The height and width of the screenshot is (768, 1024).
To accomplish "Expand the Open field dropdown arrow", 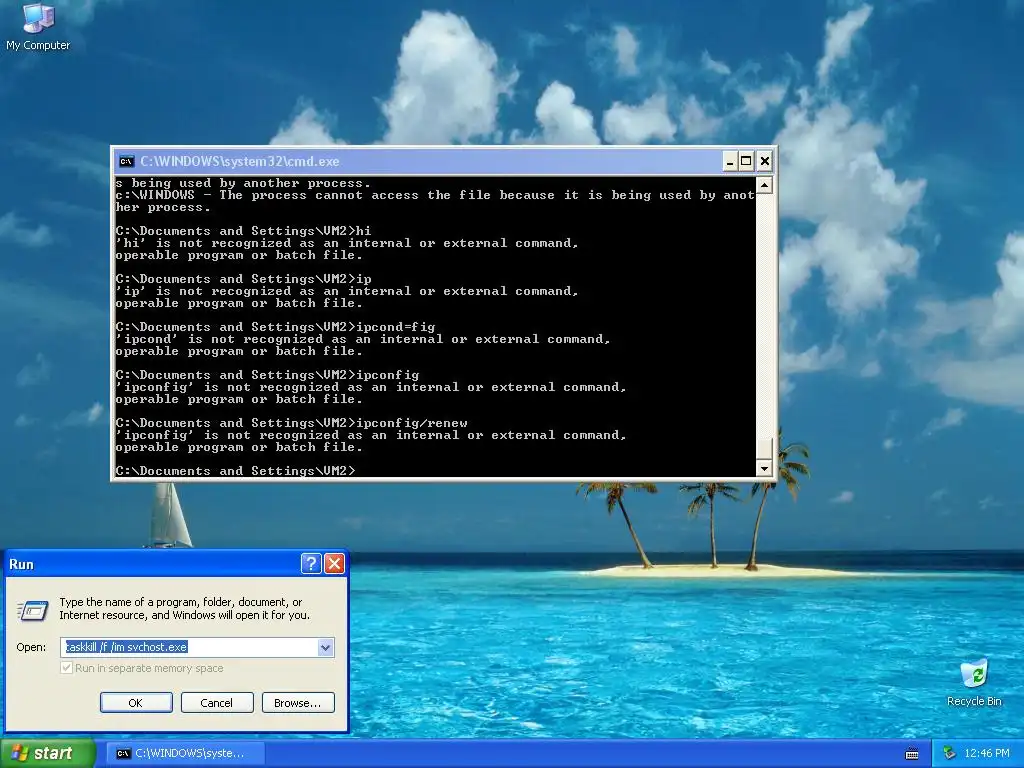I will 325,647.
